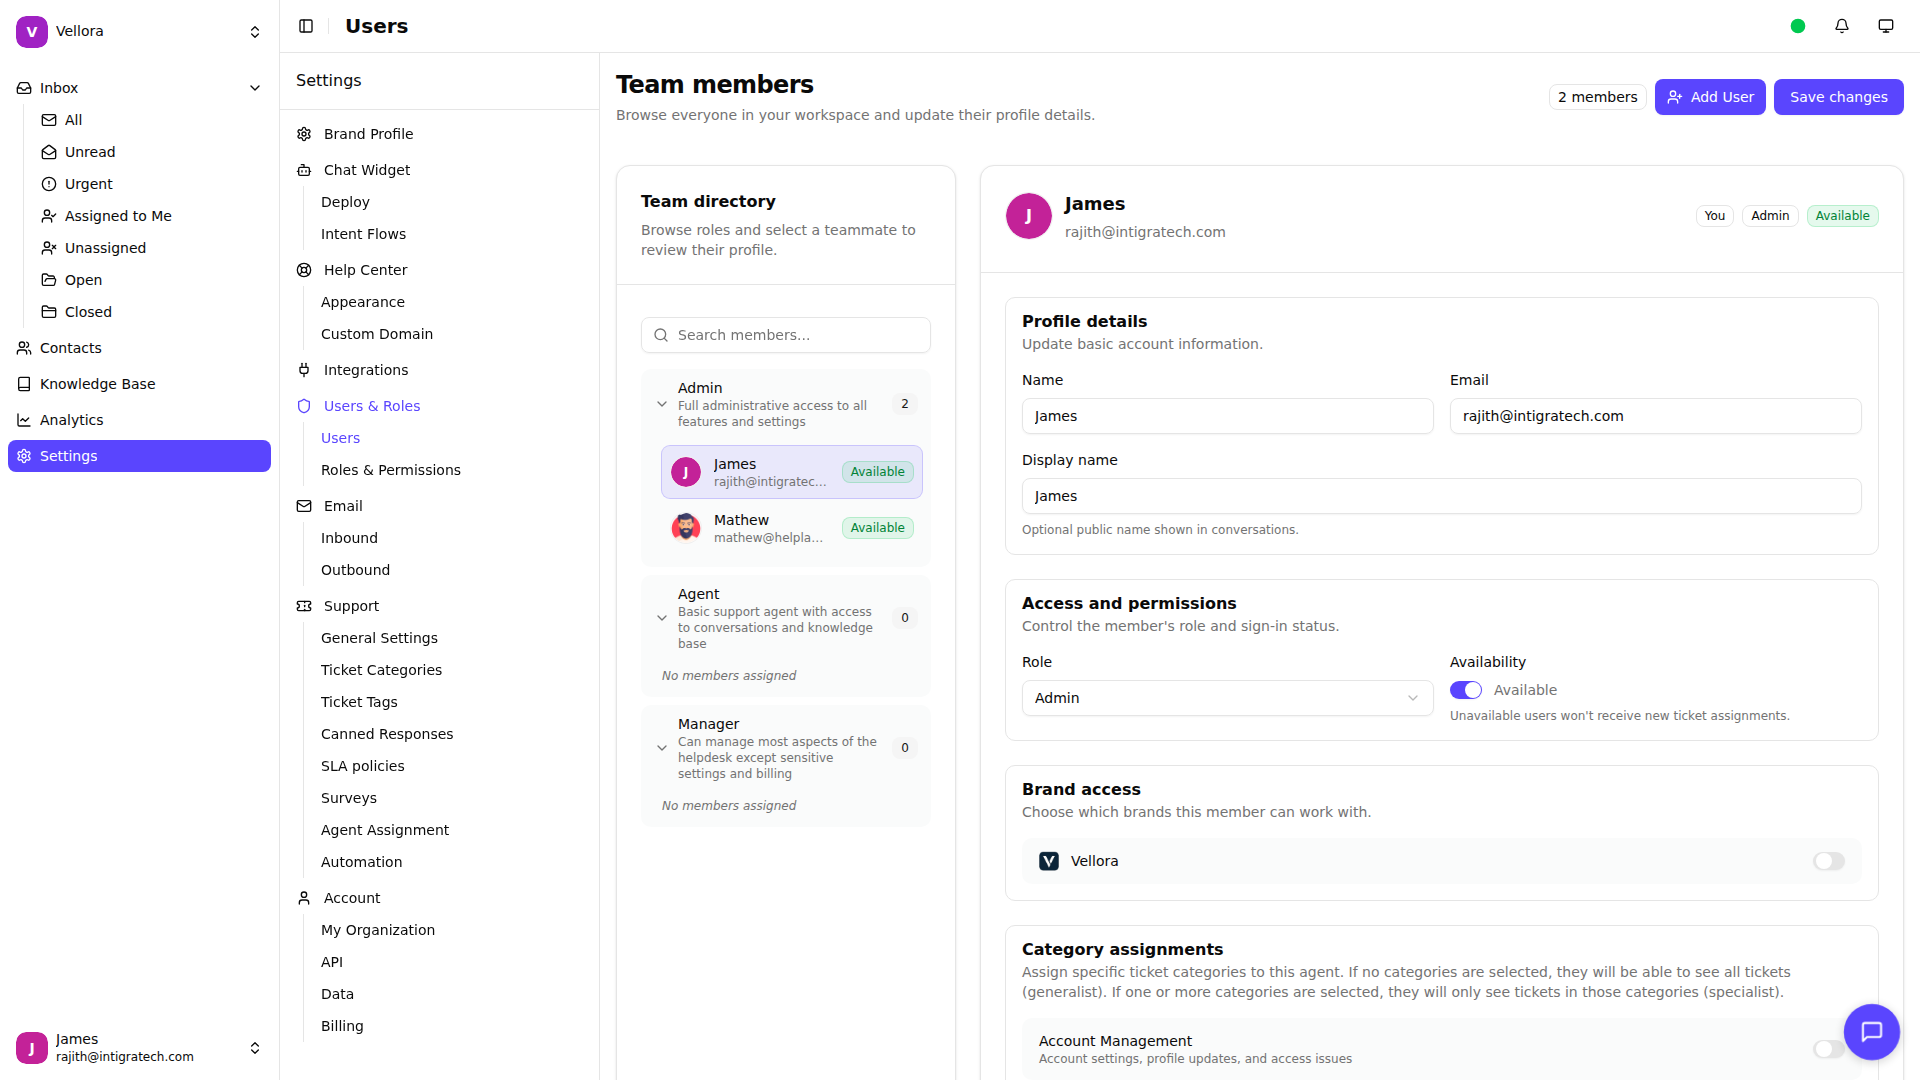Open Canned Responses settings
Screen dimensions: 1920x1080
[387, 734]
